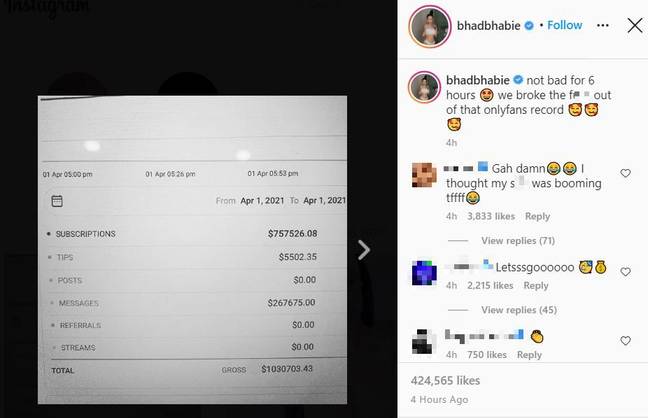Image resolution: width=648 pixels, height=418 pixels.
Task: Click the caption avatar of bhadbhabie
Action: (424, 87)
